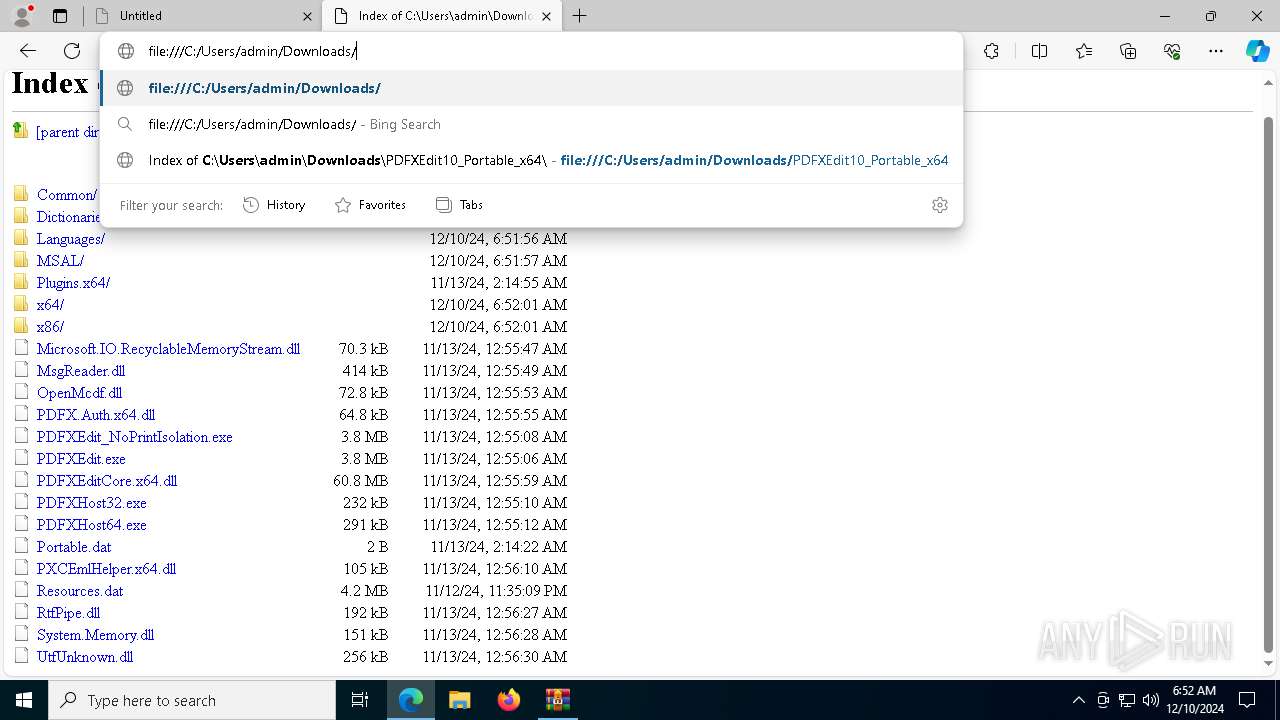Pick the PDFXEdit10_Portable_x64 history suggestion

point(531,160)
